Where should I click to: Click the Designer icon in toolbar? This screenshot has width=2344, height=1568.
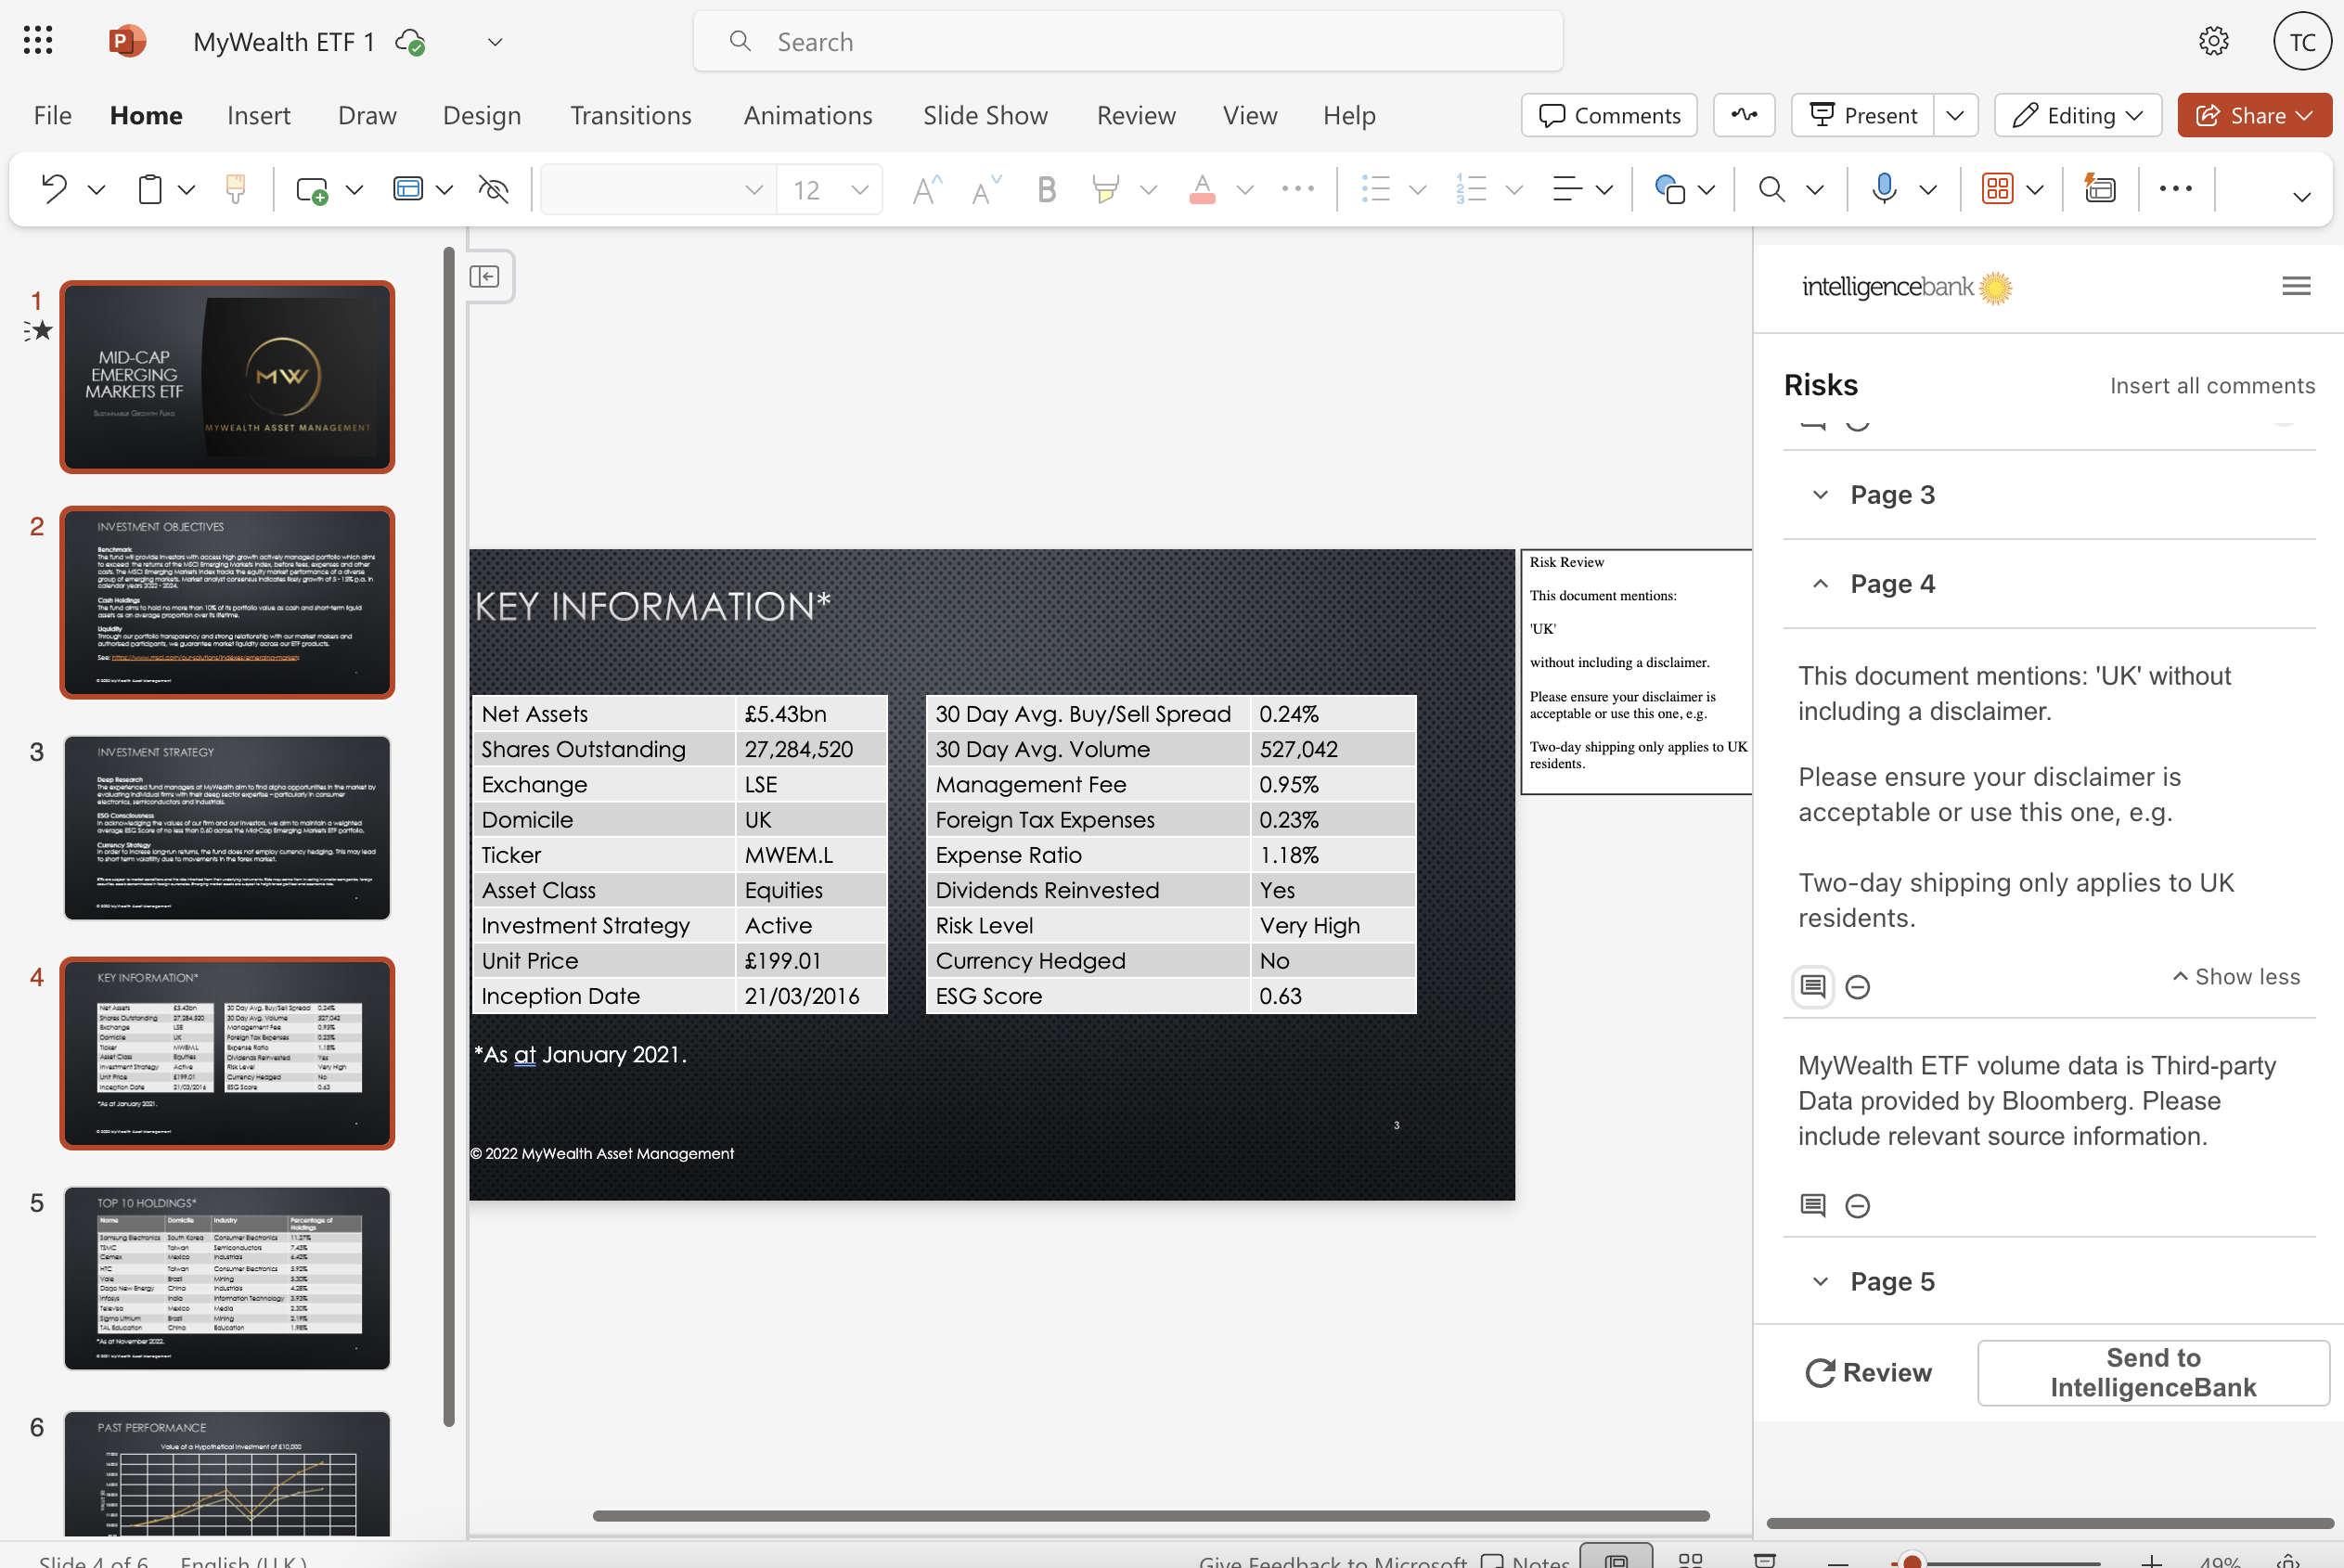coord(2100,188)
